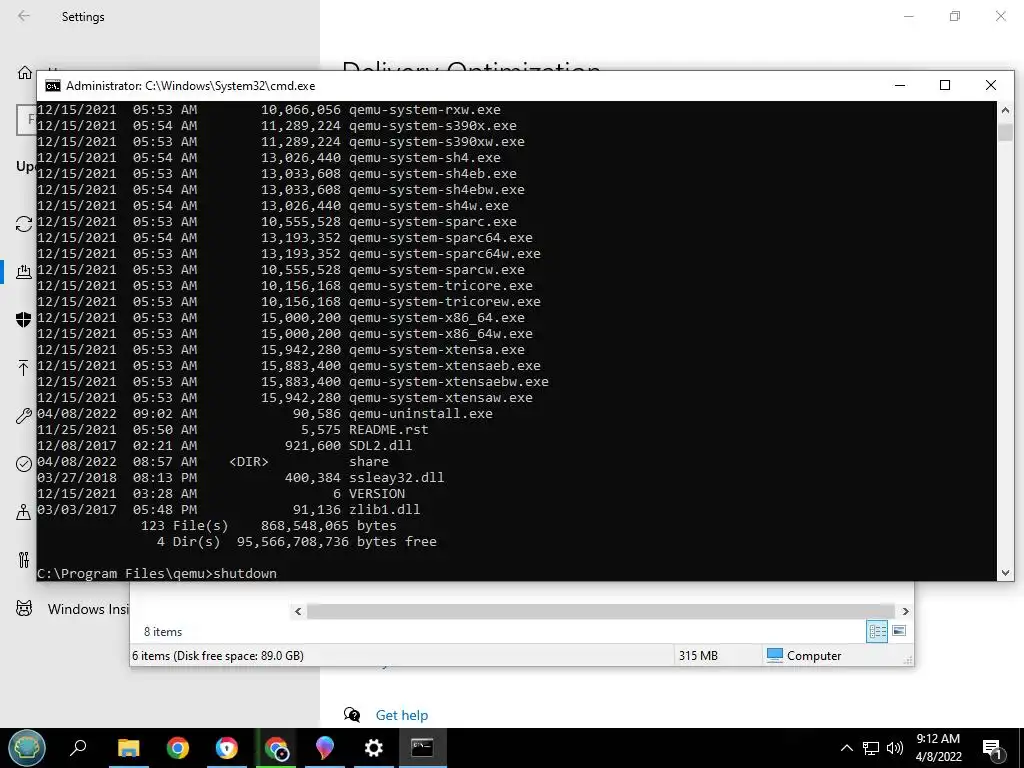
Task: Switch Explorer to details view icon
Action: [877, 631]
